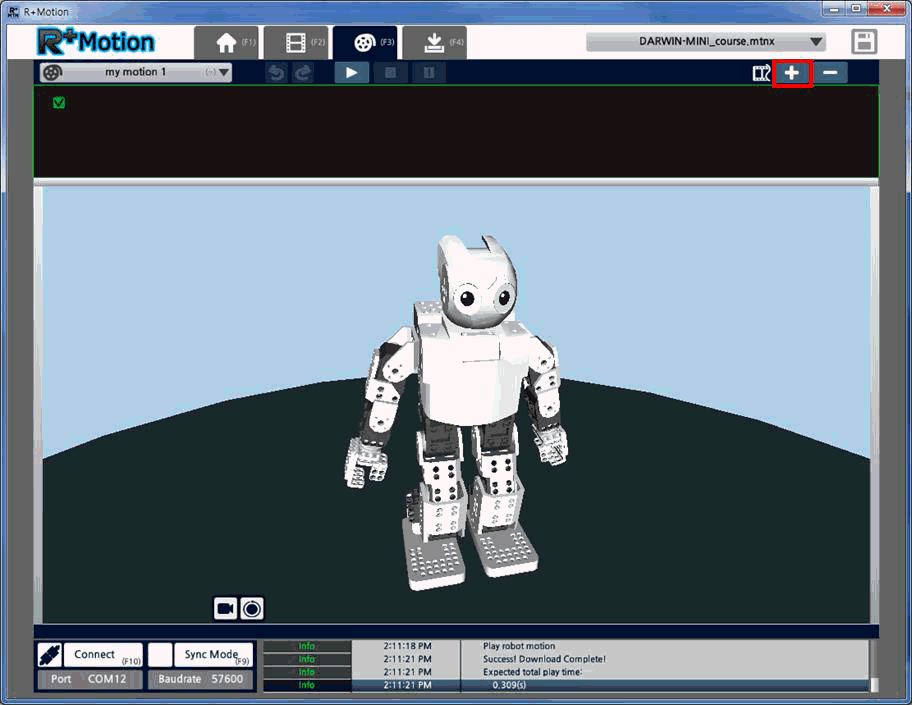The image size is (912, 705).
Task: Click the Connect button
Action: coord(102,655)
